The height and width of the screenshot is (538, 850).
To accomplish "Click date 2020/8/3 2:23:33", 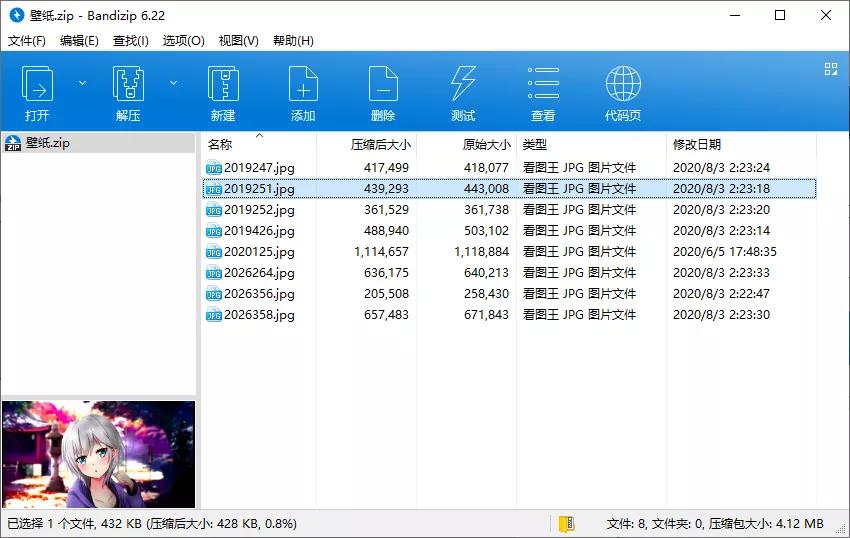I will (x=722, y=273).
